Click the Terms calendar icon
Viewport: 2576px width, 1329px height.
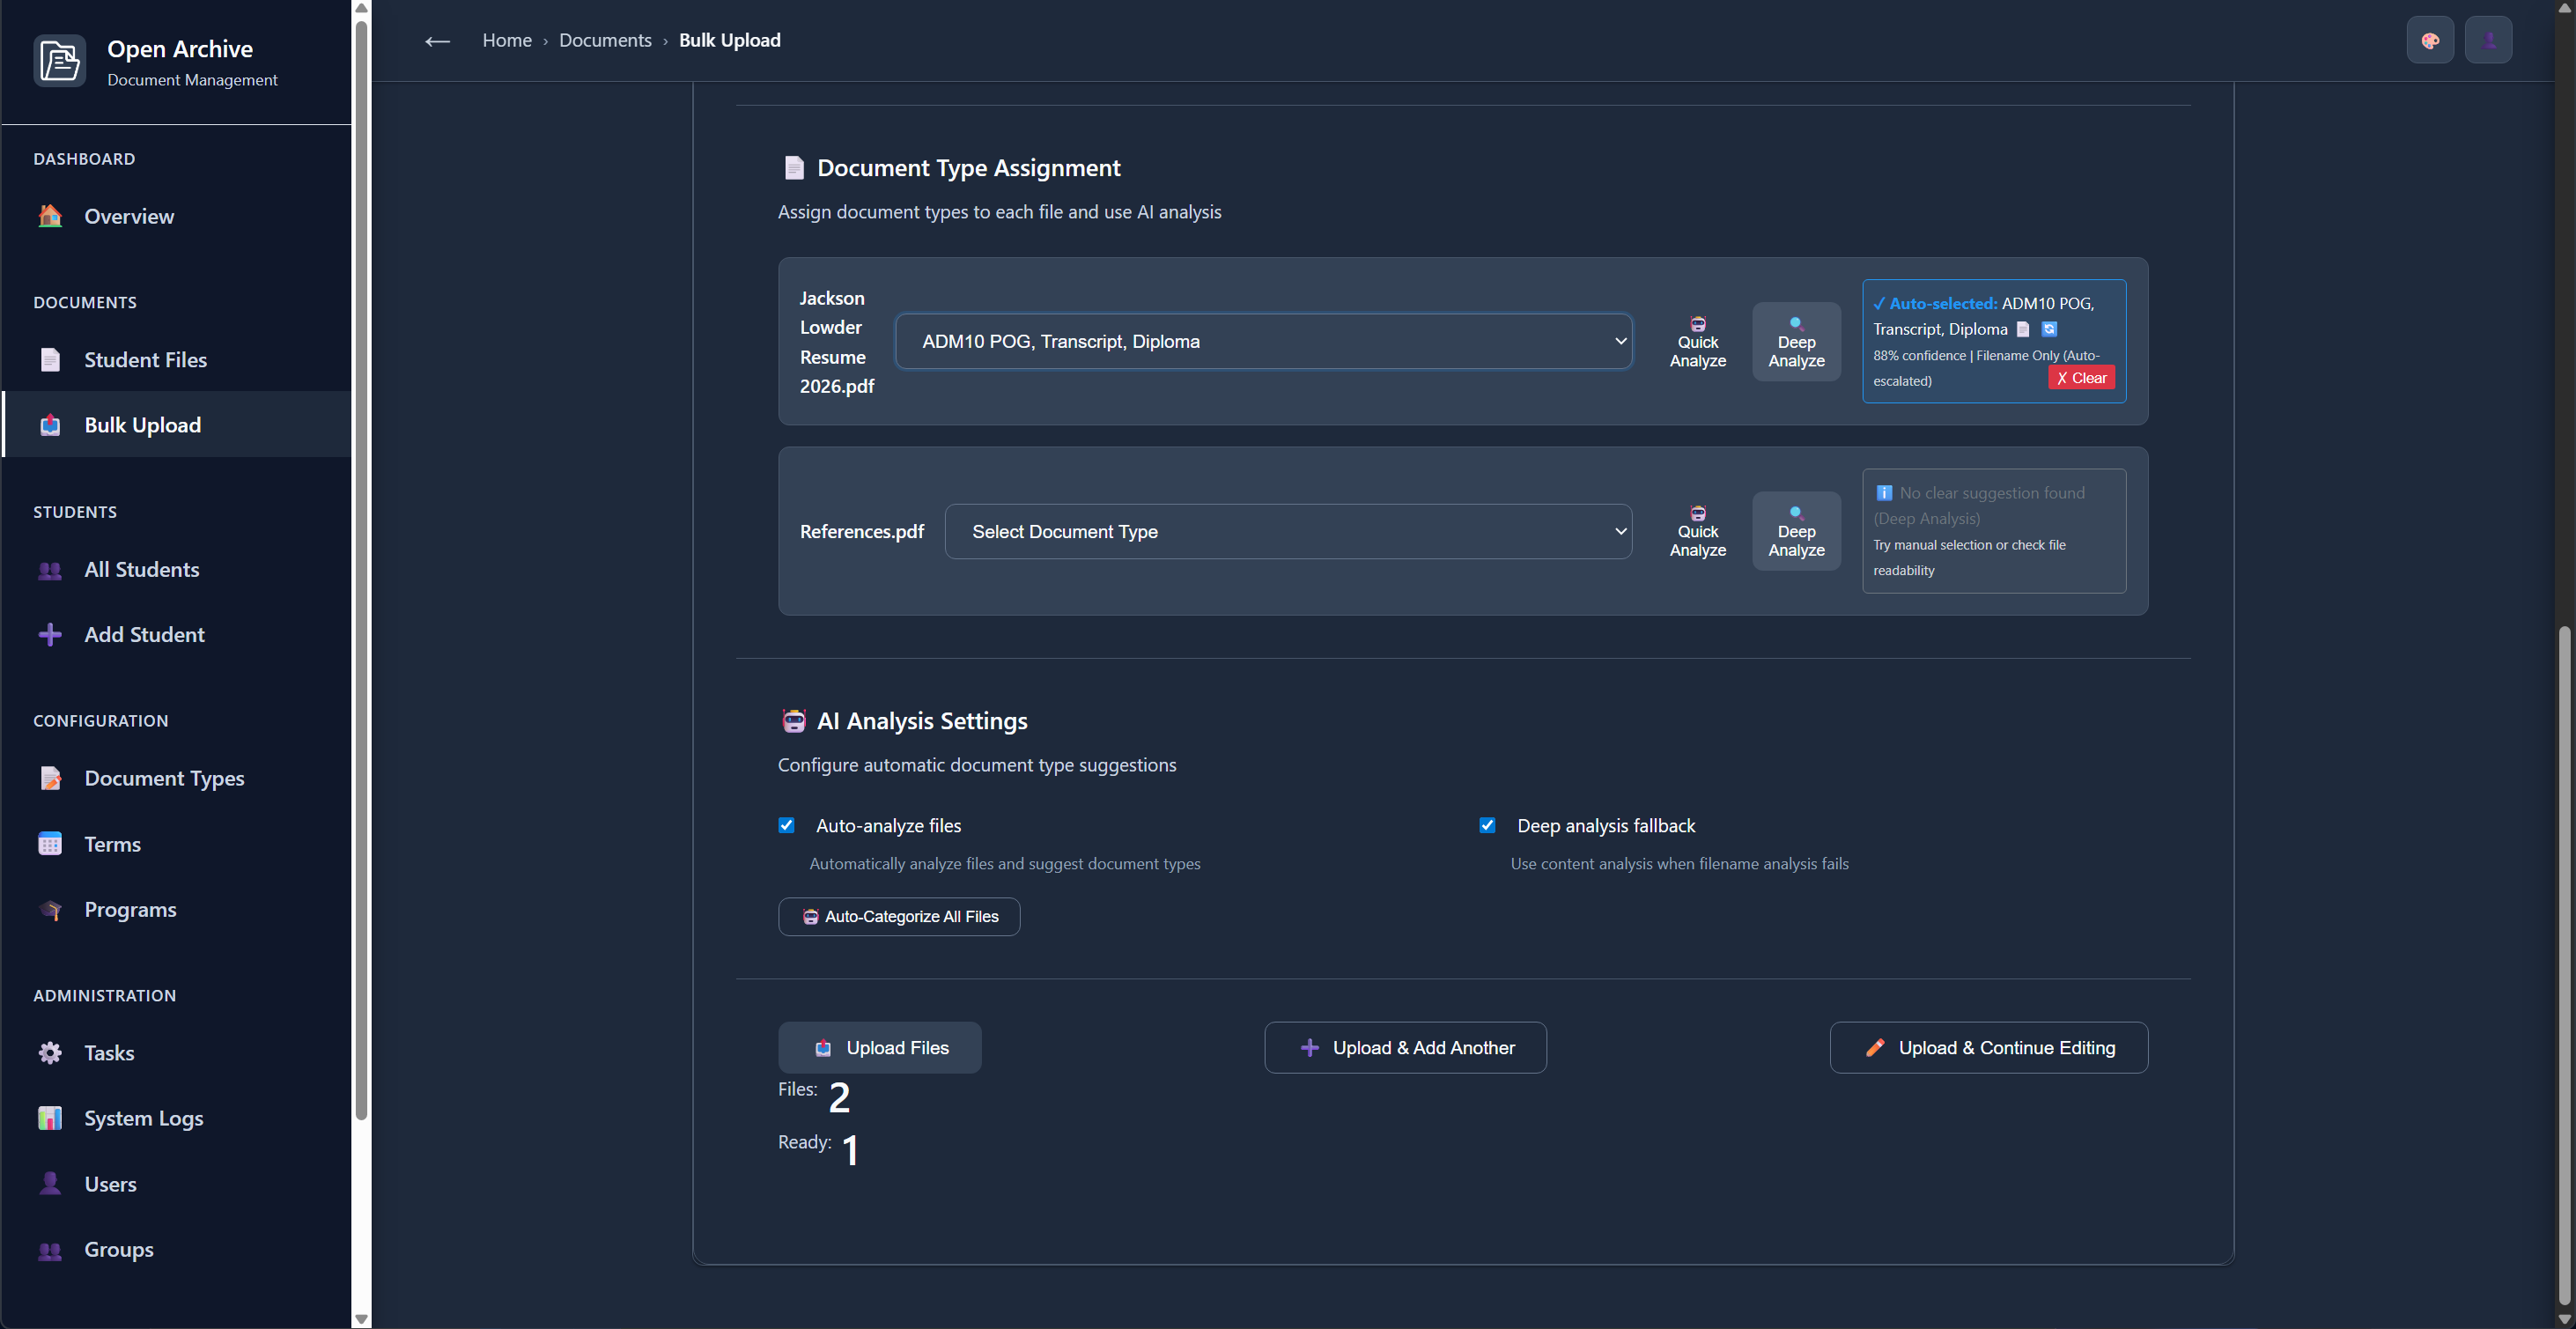pyautogui.click(x=50, y=844)
